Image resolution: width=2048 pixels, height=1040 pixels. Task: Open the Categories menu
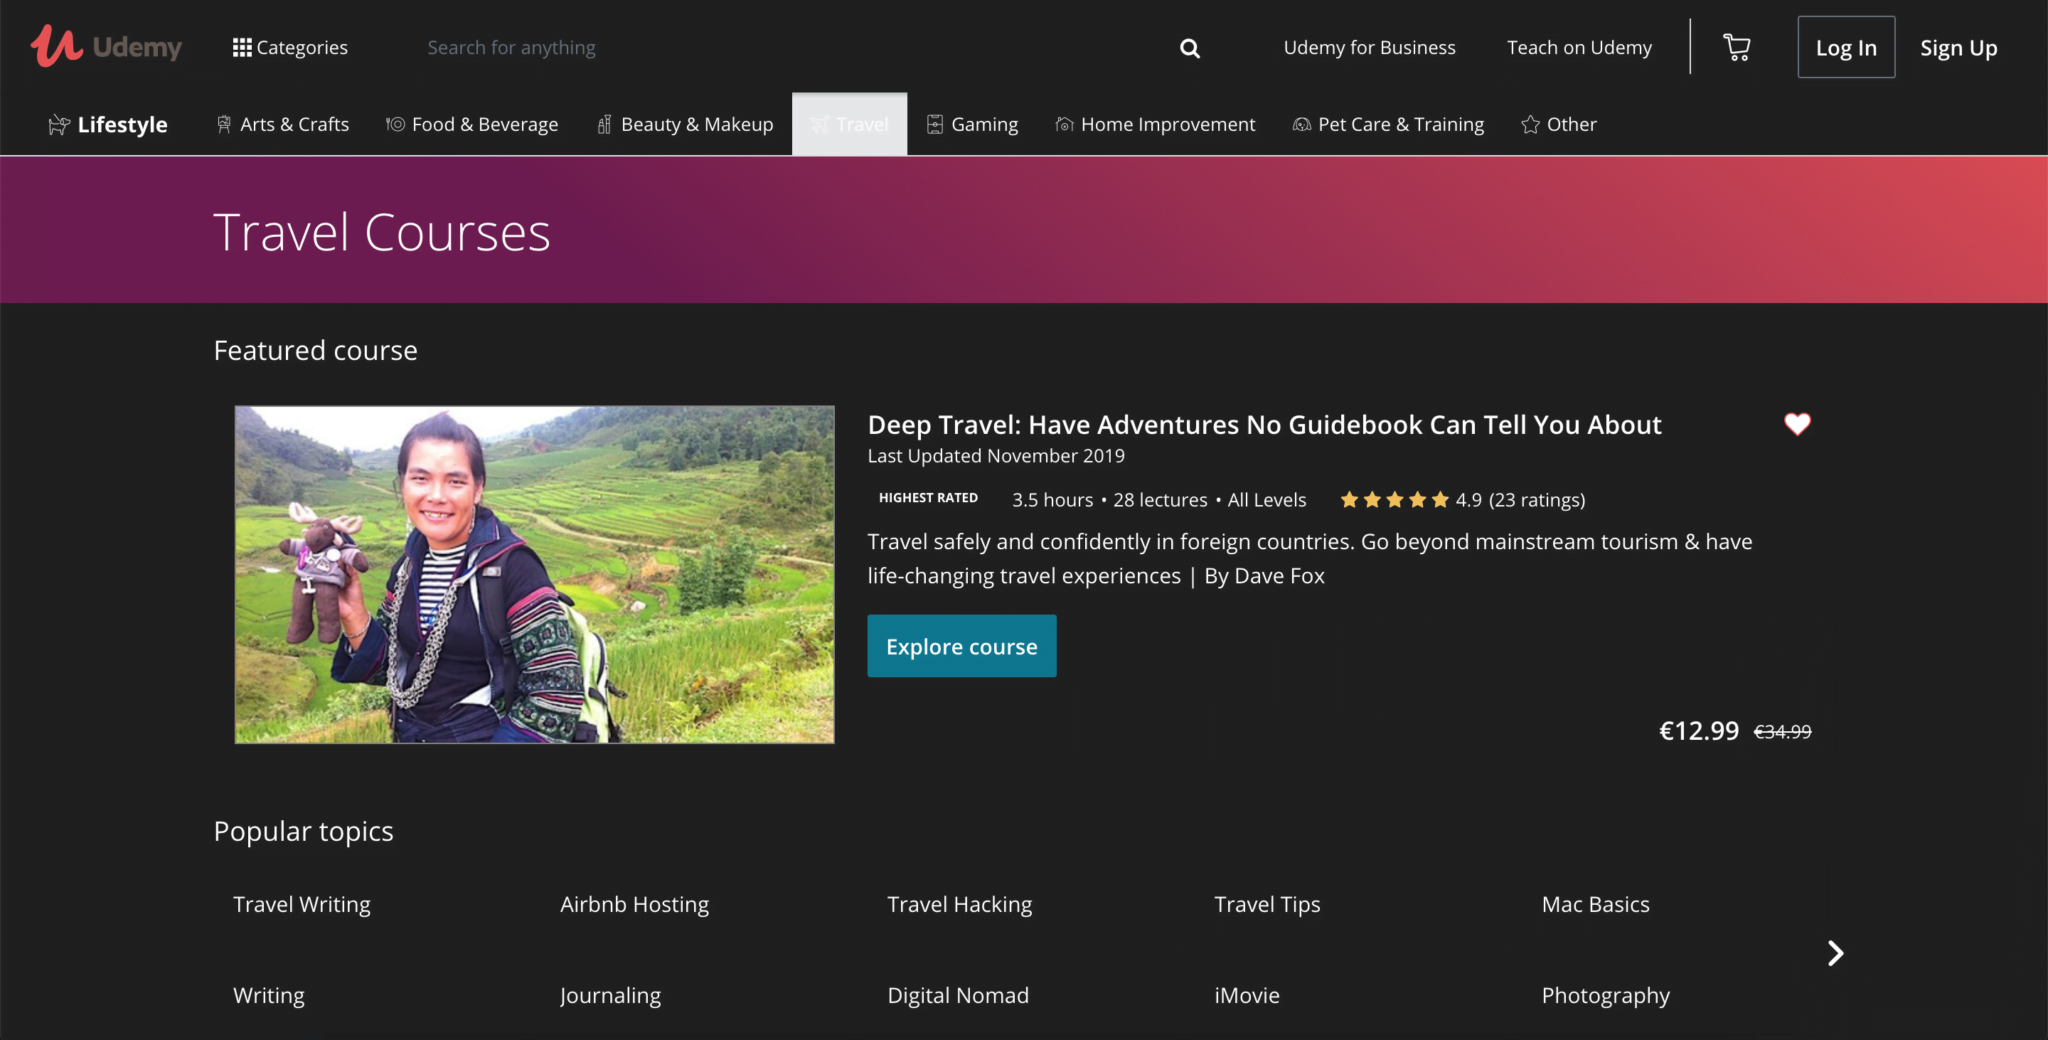pyautogui.click(x=290, y=46)
